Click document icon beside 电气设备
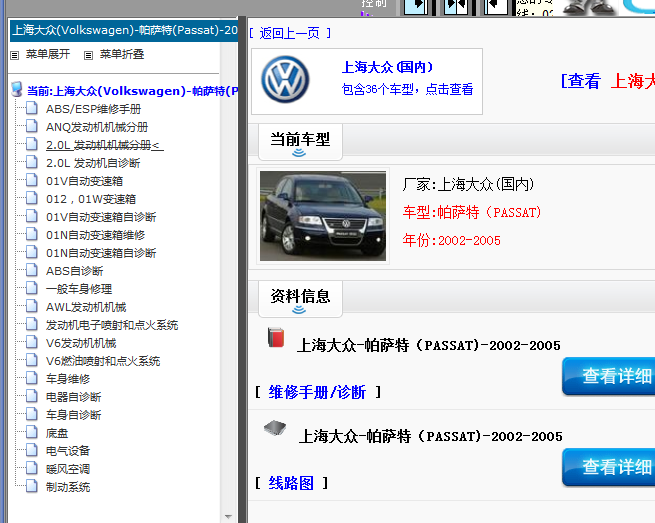Screen dimensions: 655x523 [32, 449]
